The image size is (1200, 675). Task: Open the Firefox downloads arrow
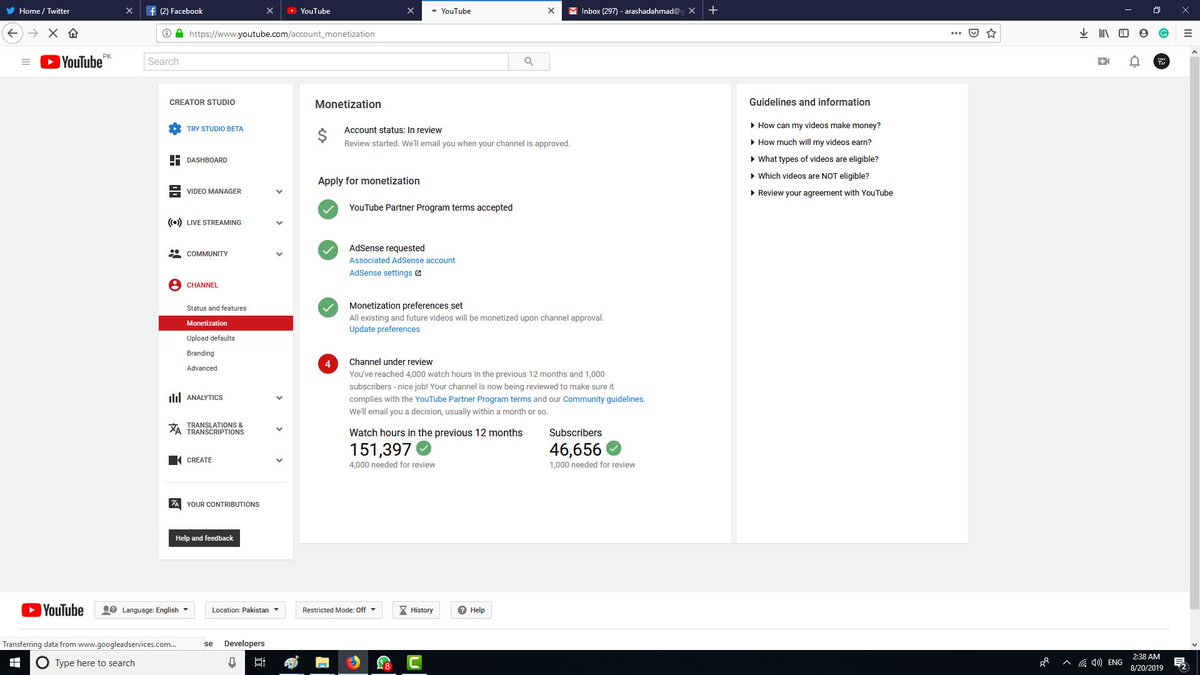pos(1084,33)
